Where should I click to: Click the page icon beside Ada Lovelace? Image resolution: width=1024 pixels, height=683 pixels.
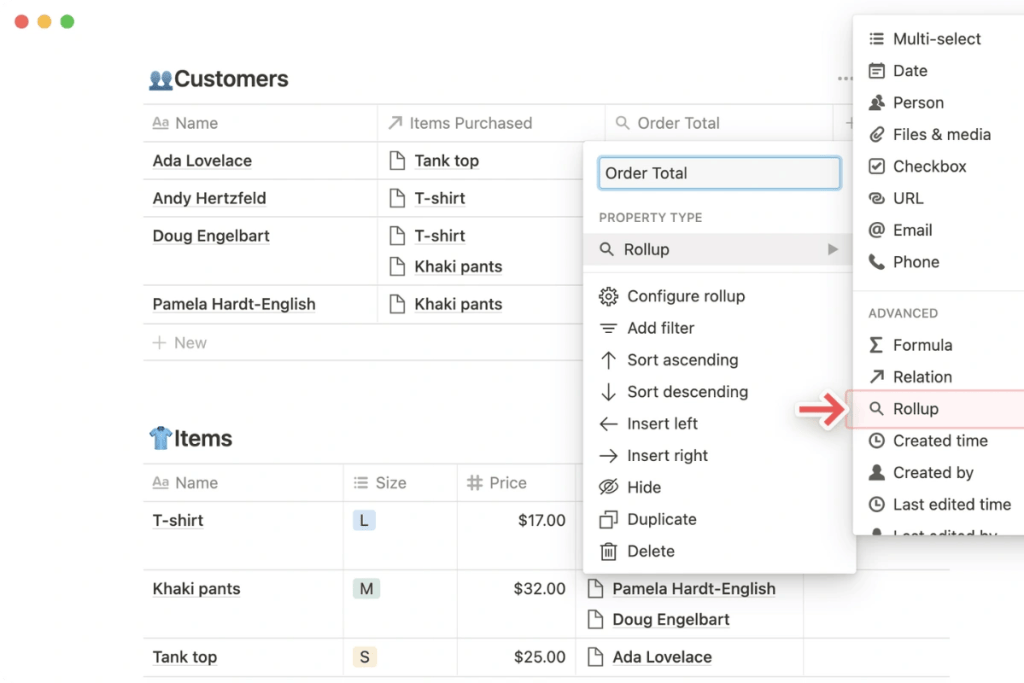coord(595,657)
